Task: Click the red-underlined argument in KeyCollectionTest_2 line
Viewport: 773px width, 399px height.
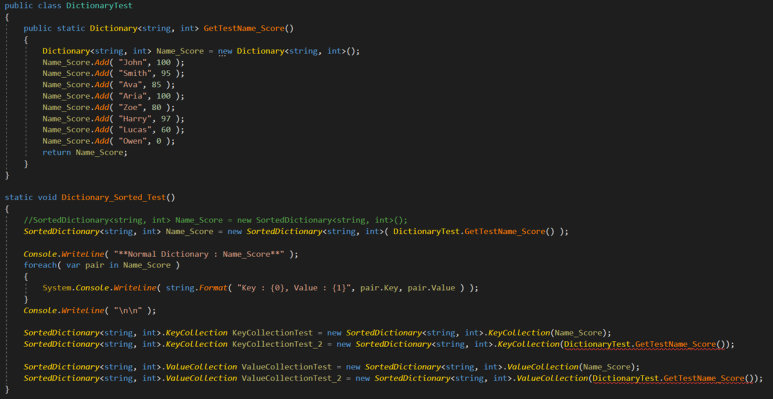Action: [645, 344]
